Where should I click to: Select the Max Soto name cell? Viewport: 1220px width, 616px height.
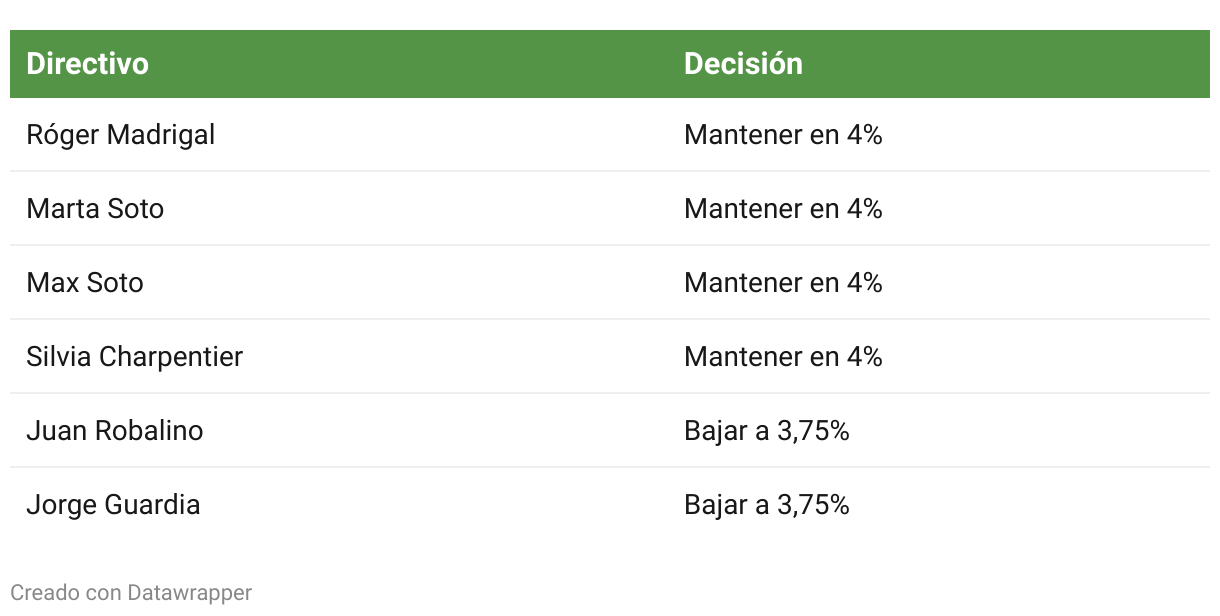point(85,283)
